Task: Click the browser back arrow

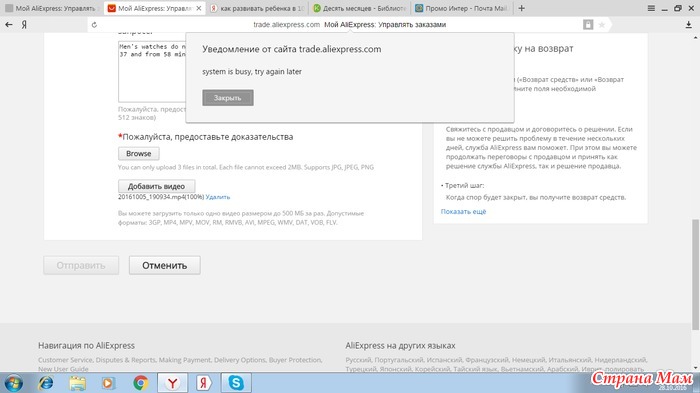Action: (x=8, y=25)
